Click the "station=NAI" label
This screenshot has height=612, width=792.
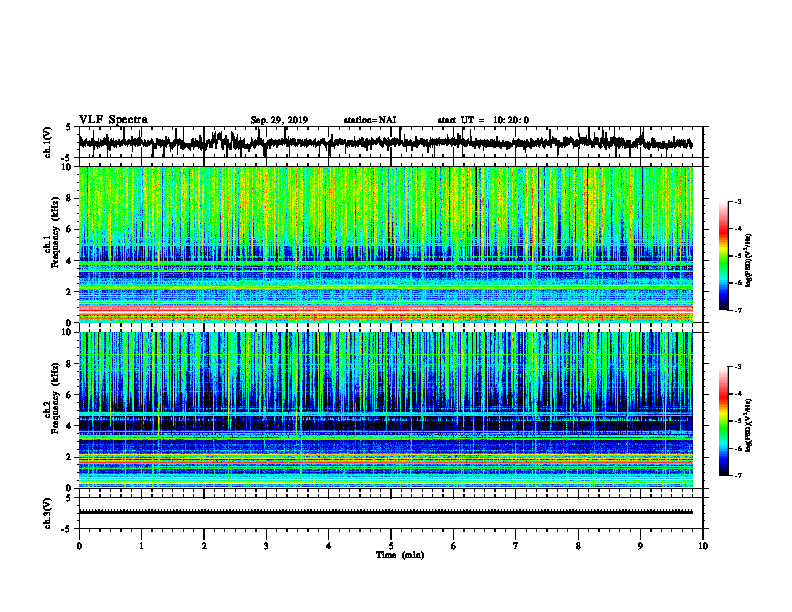point(370,120)
